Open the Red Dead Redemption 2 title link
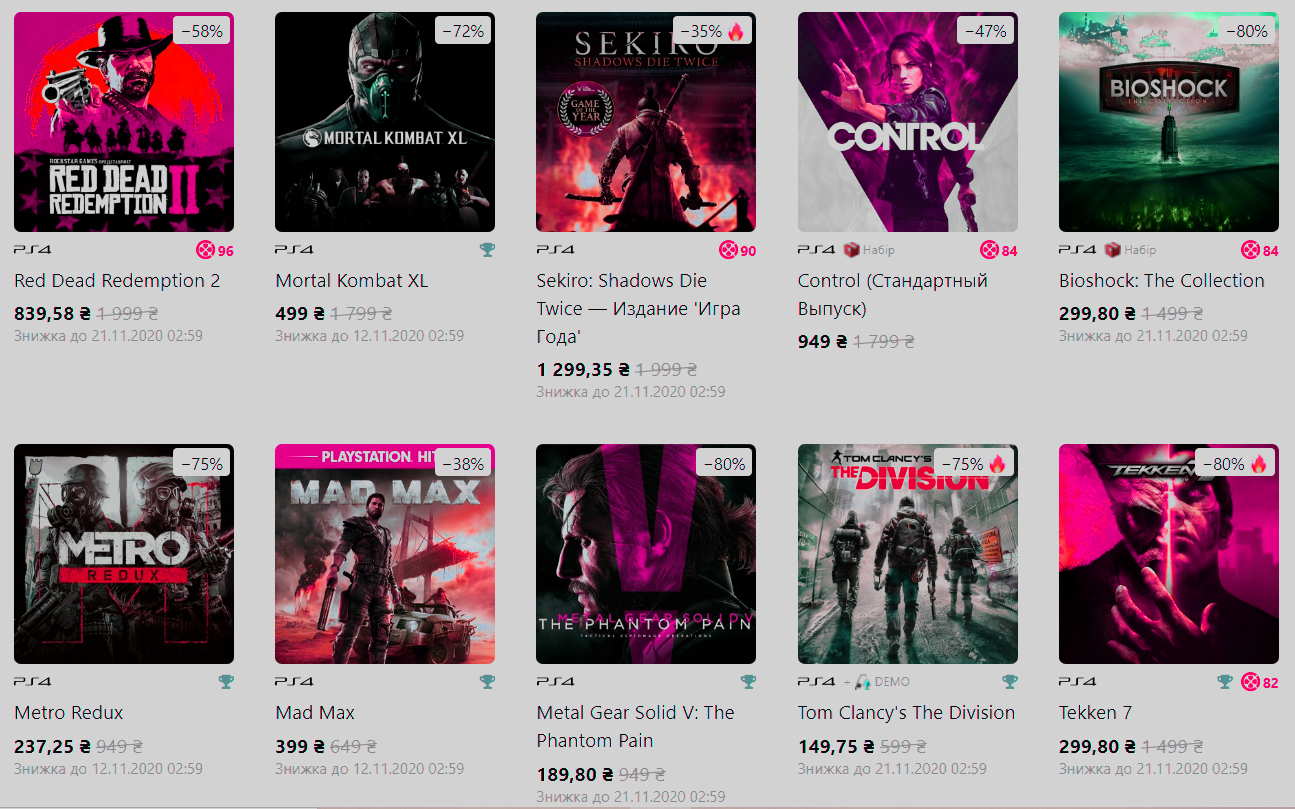Image resolution: width=1295 pixels, height=809 pixels. [x=117, y=281]
